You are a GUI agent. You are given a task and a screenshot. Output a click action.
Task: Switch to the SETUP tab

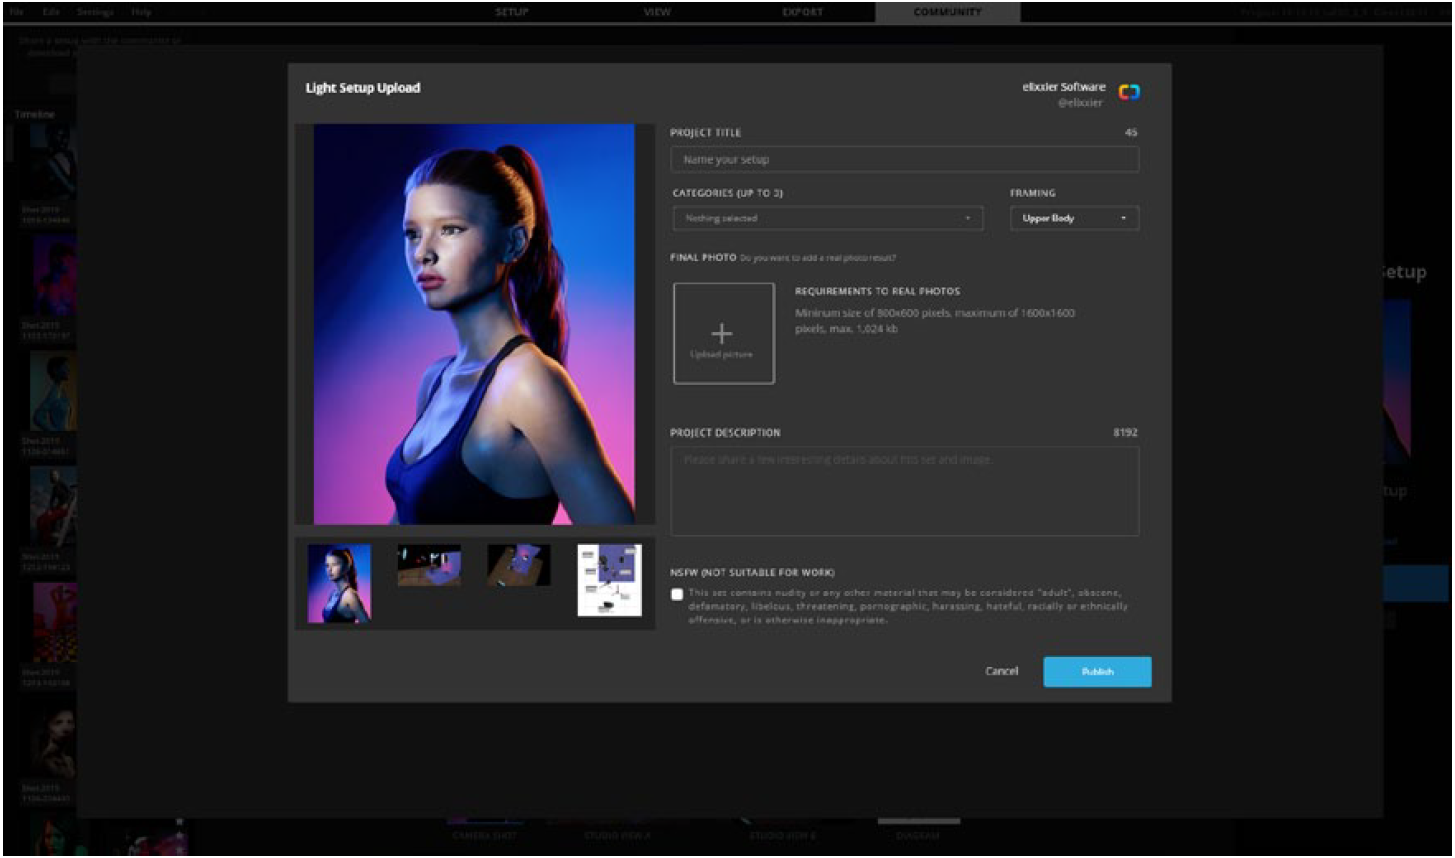[512, 12]
